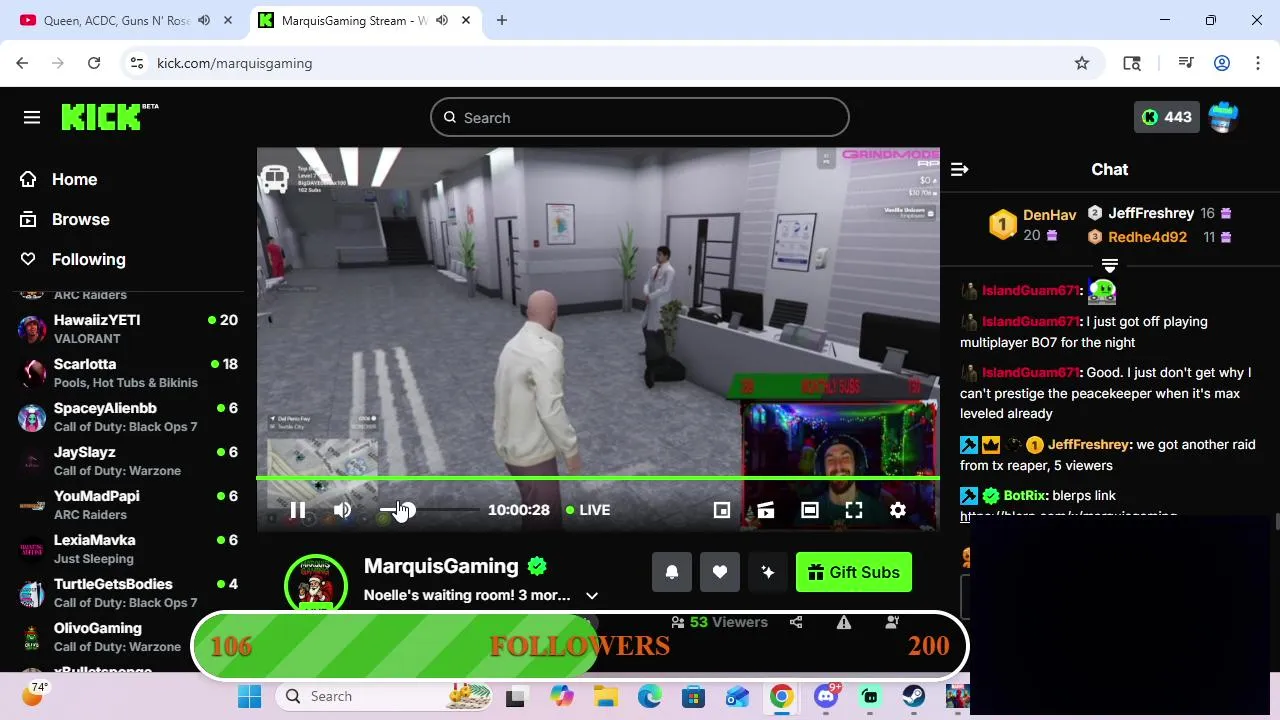Share the stream
This screenshot has height=720, width=1280.
796,622
